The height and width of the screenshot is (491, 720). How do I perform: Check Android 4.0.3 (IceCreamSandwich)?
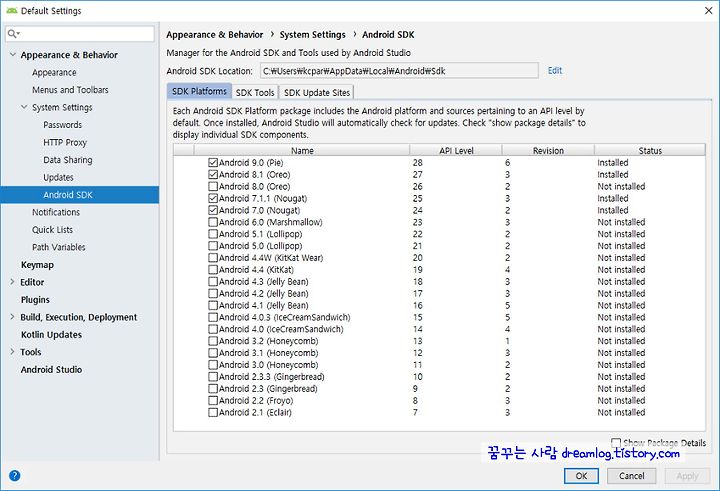[x=213, y=317]
